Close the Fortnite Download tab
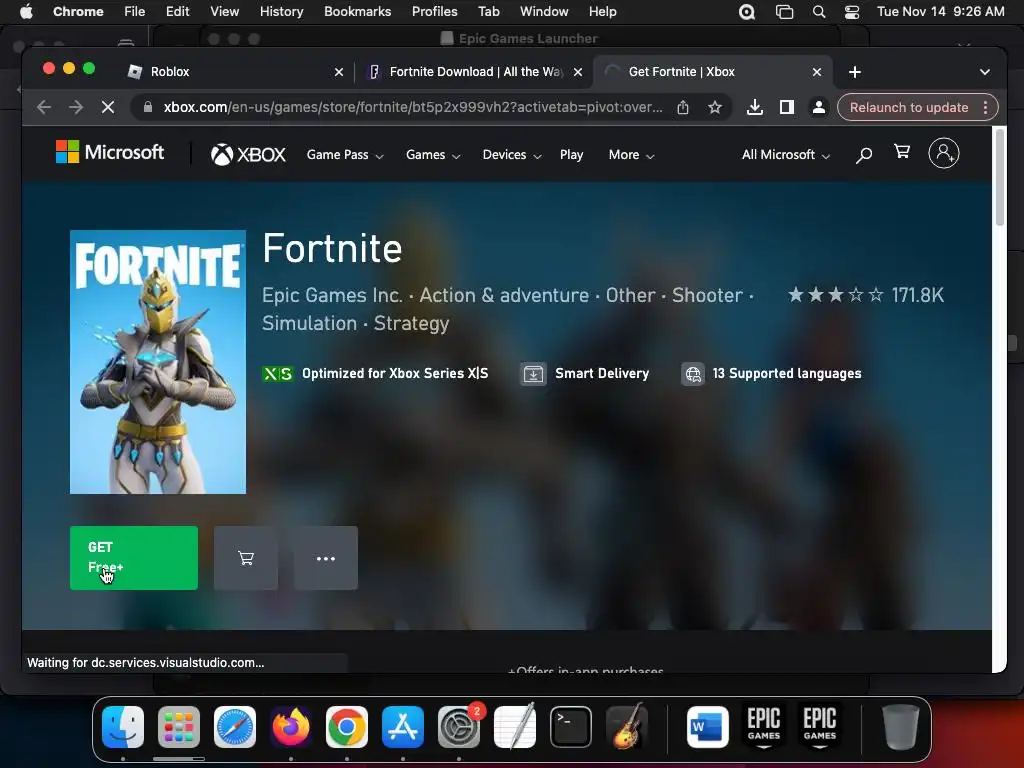 click(578, 72)
